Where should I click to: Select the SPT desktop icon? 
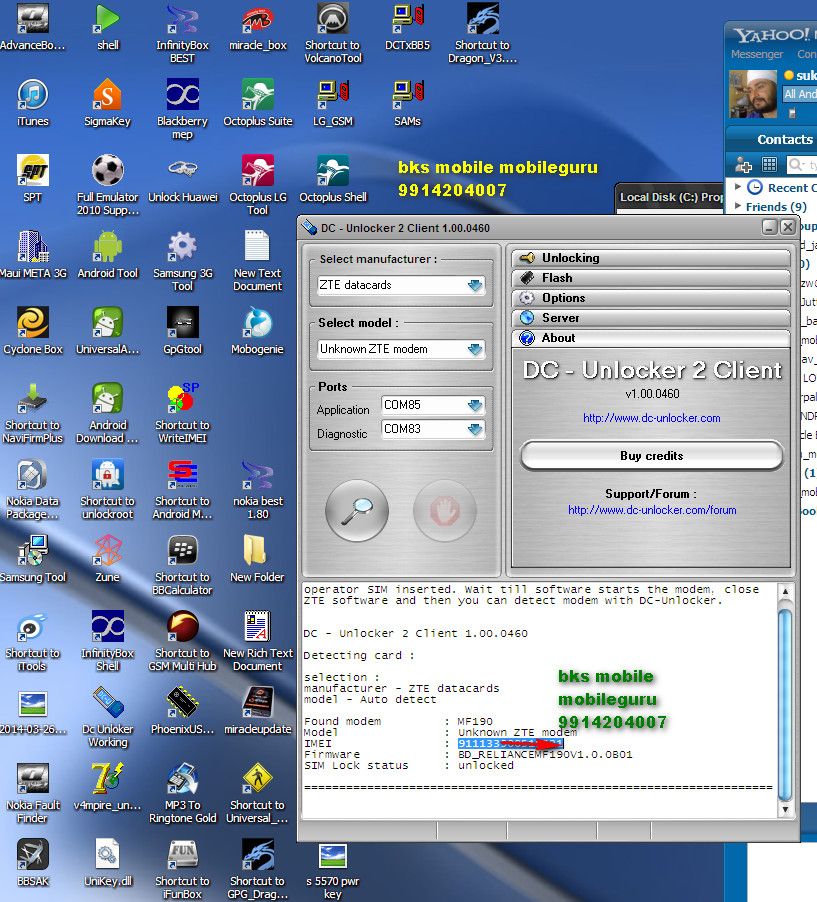coord(33,179)
